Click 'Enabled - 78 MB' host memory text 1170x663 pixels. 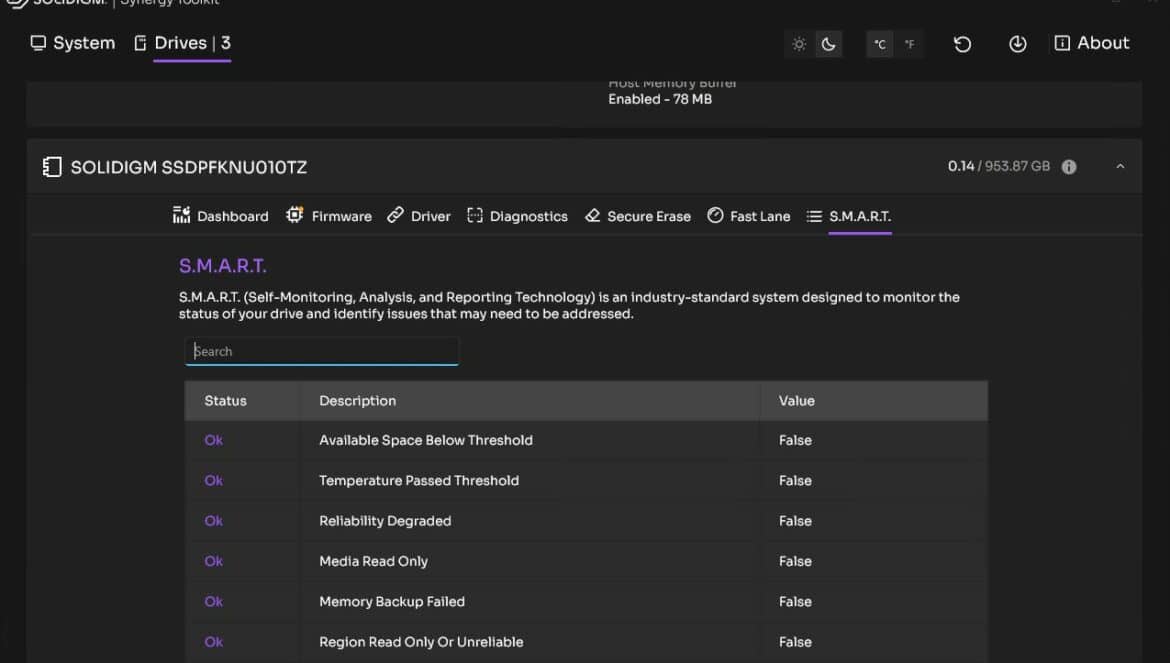660,99
